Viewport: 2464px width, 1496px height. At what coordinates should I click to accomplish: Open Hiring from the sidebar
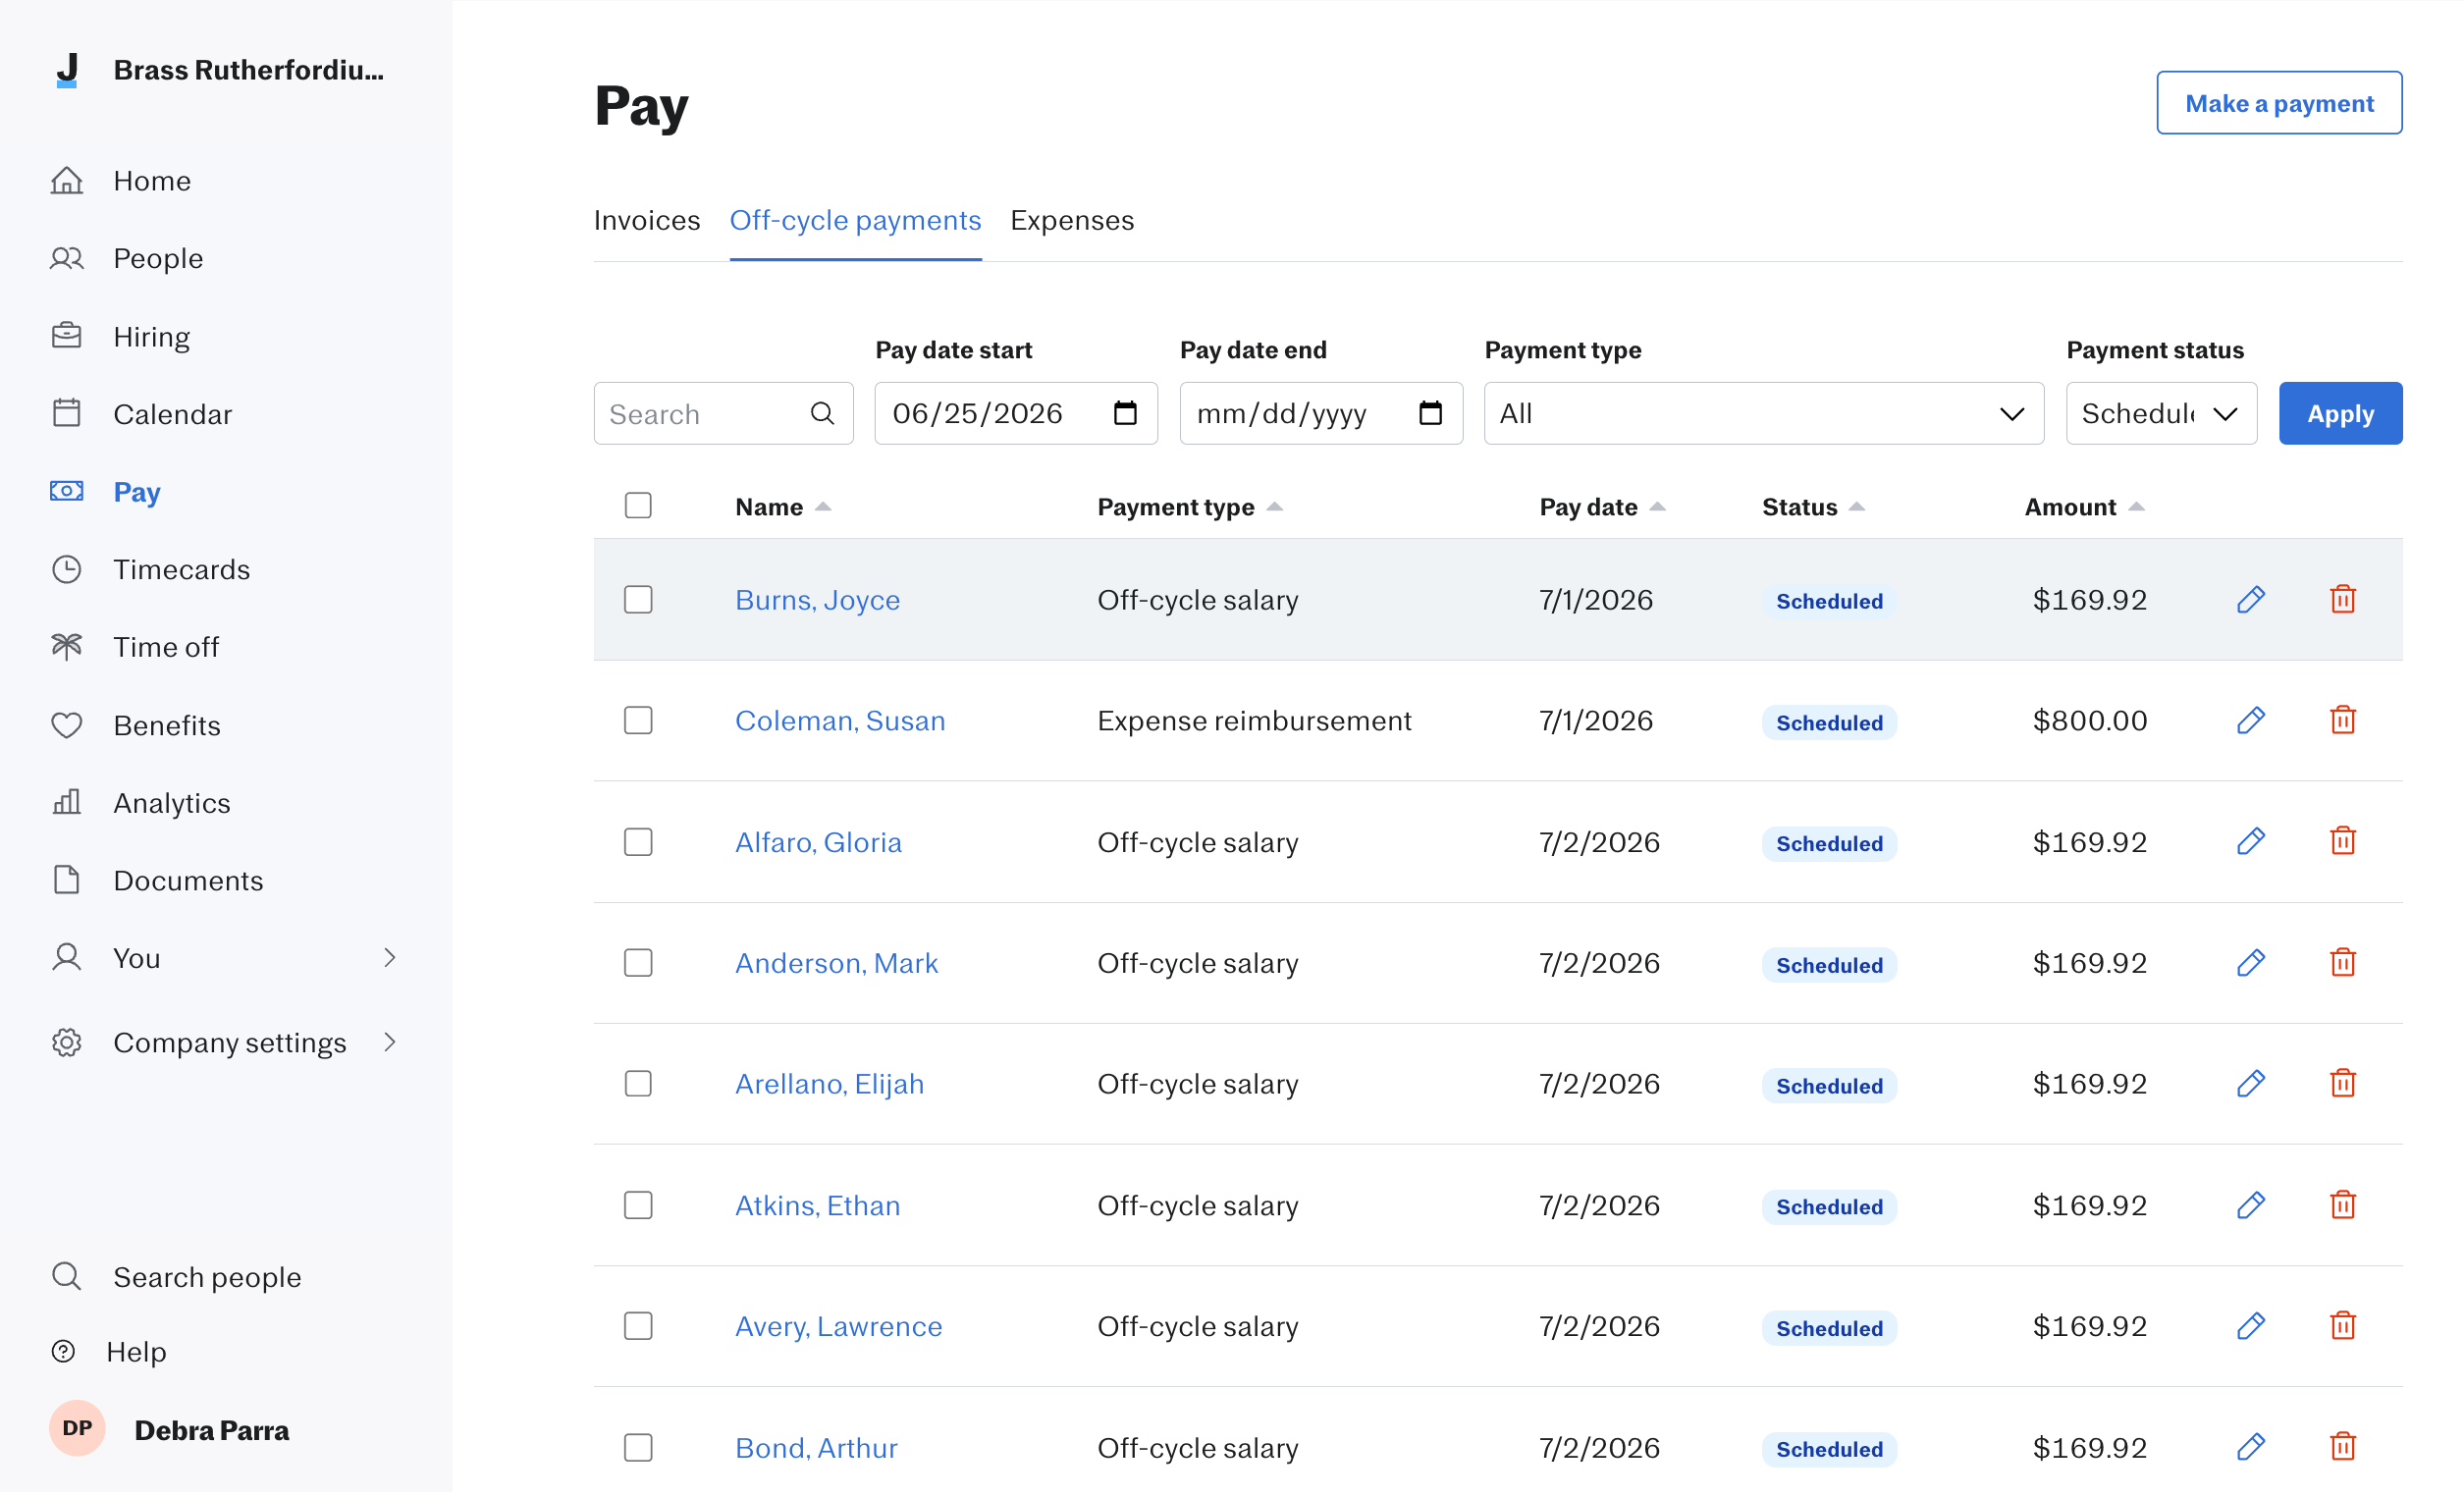tap(151, 337)
